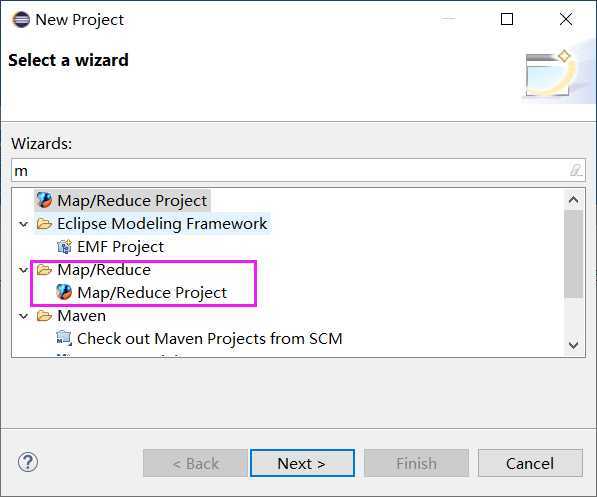The width and height of the screenshot is (597, 497).
Task: Click the Map/Reduce folder icon
Action: 44,270
